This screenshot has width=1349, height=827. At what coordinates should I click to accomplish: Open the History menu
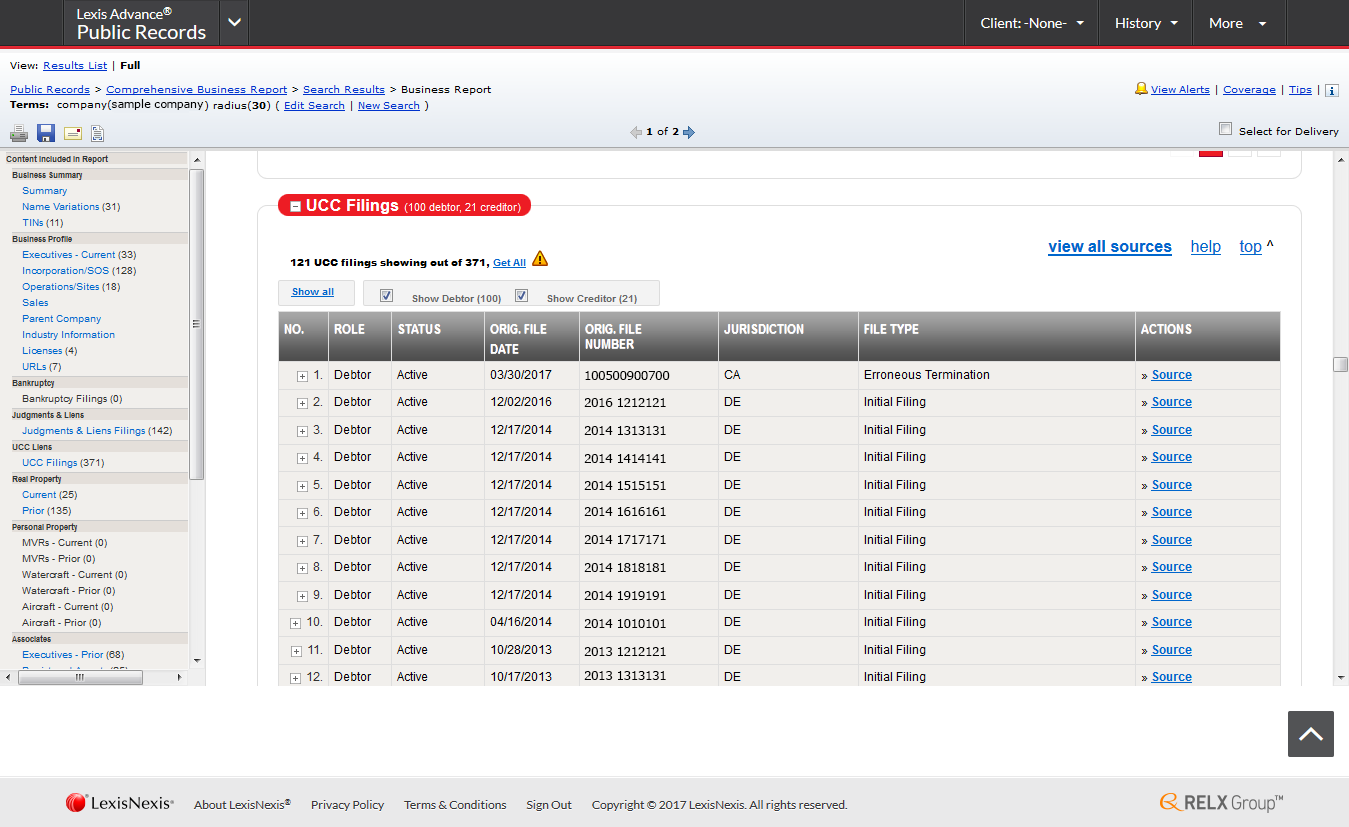[1146, 23]
